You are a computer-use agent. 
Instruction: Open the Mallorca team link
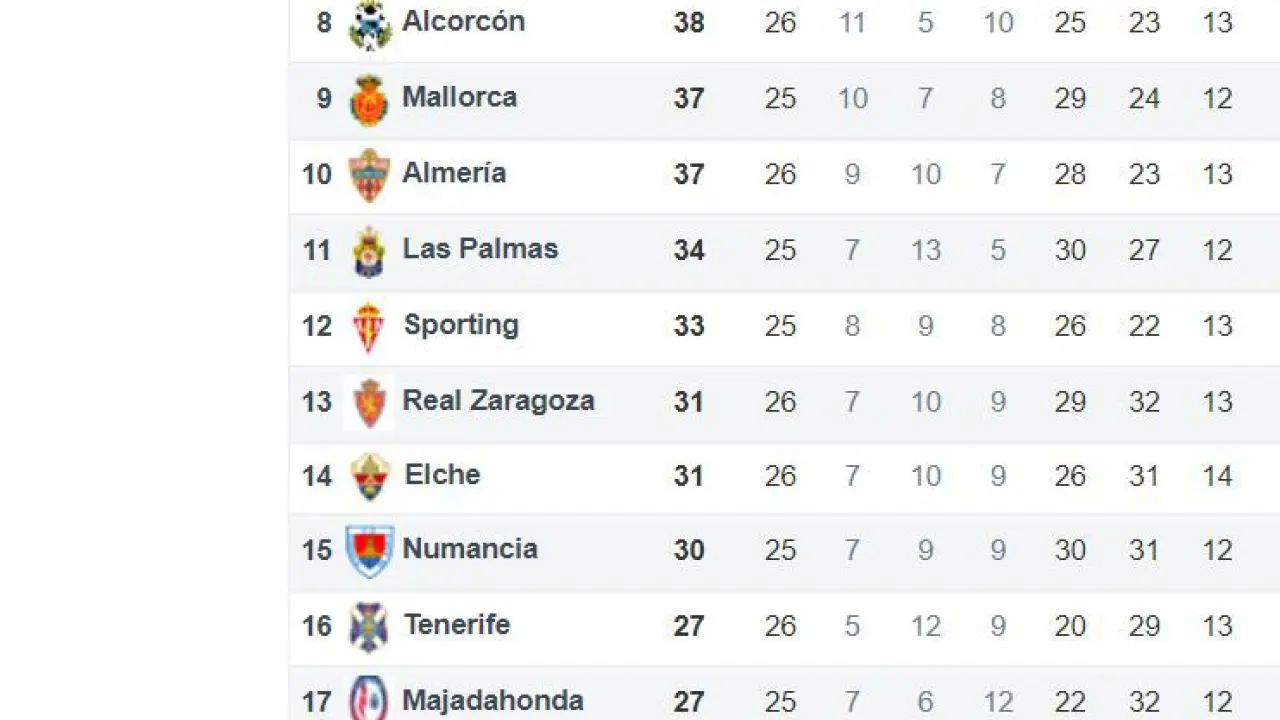point(459,97)
